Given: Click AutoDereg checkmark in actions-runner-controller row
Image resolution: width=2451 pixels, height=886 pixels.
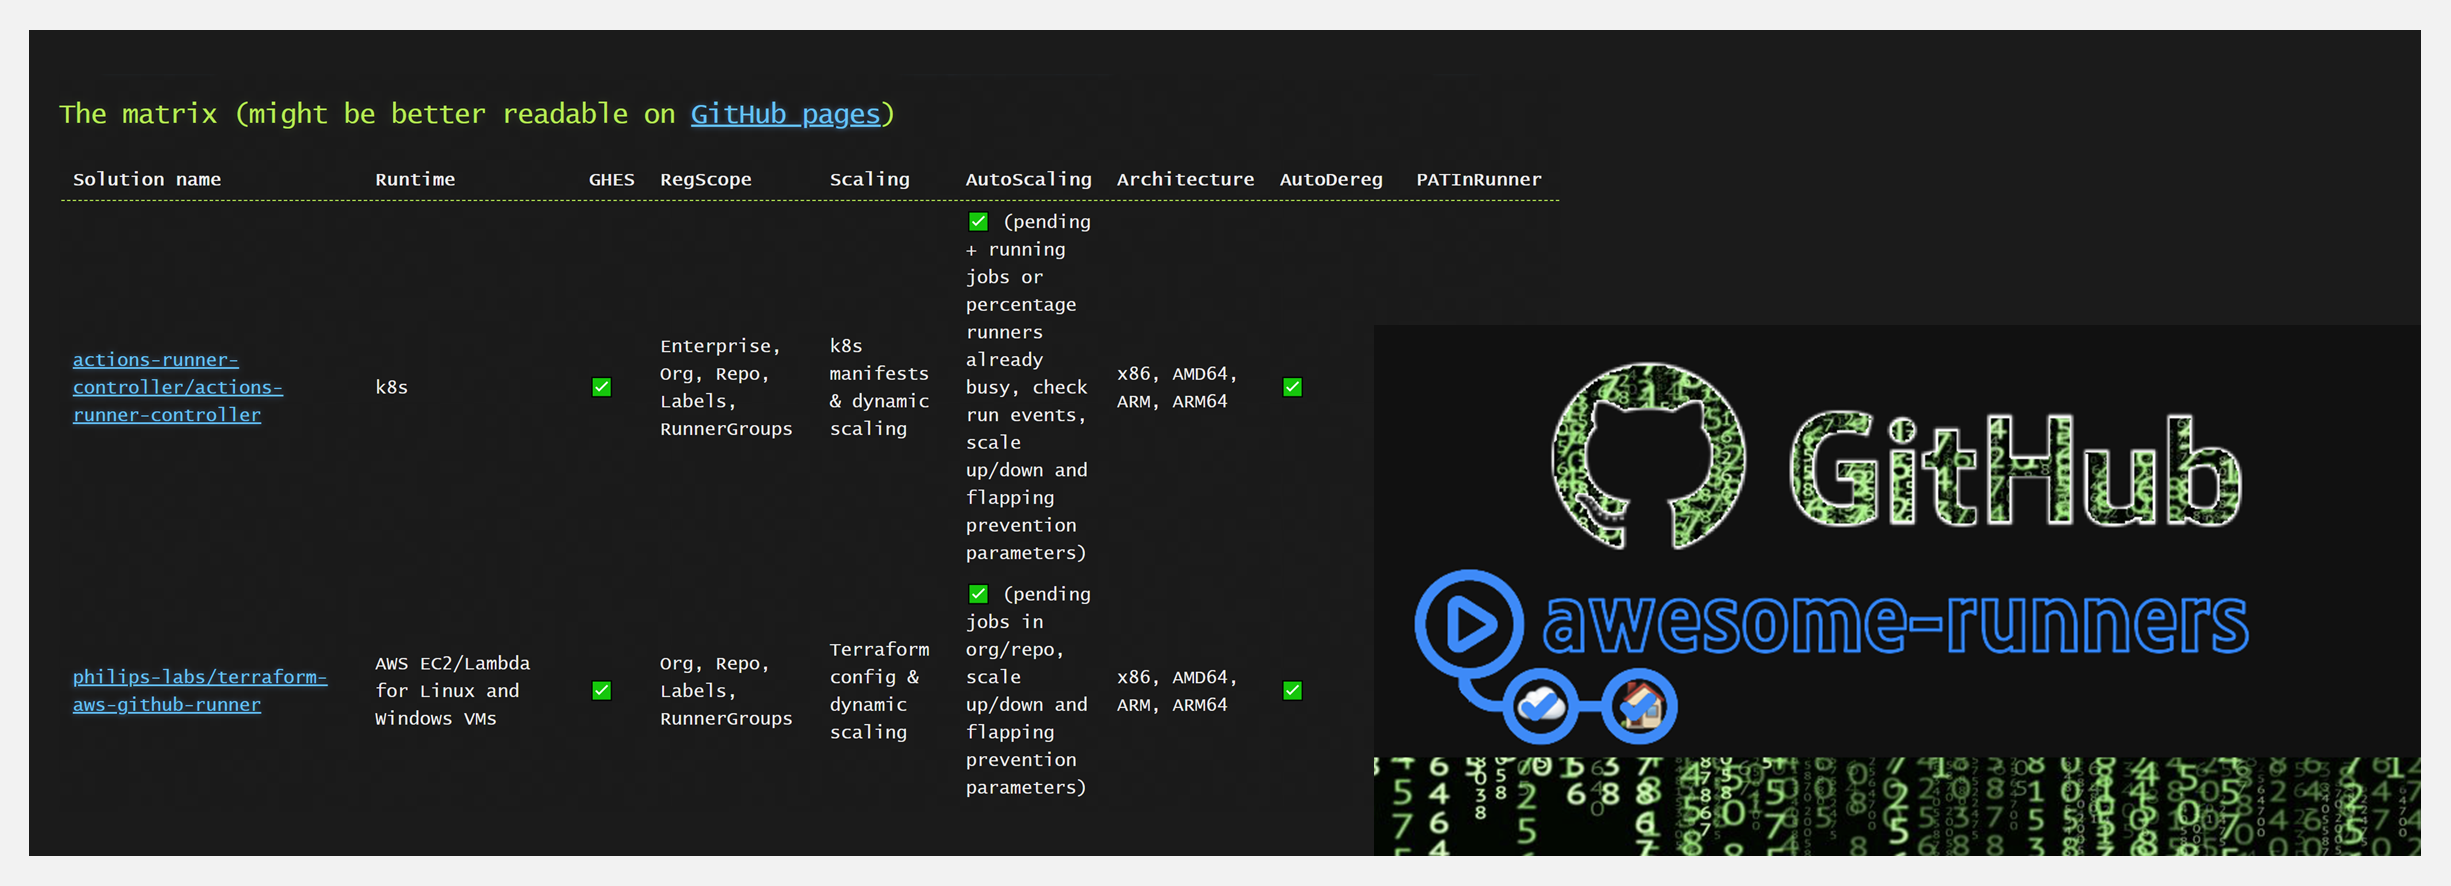Looking at the screenshot, I should 1292,387.
